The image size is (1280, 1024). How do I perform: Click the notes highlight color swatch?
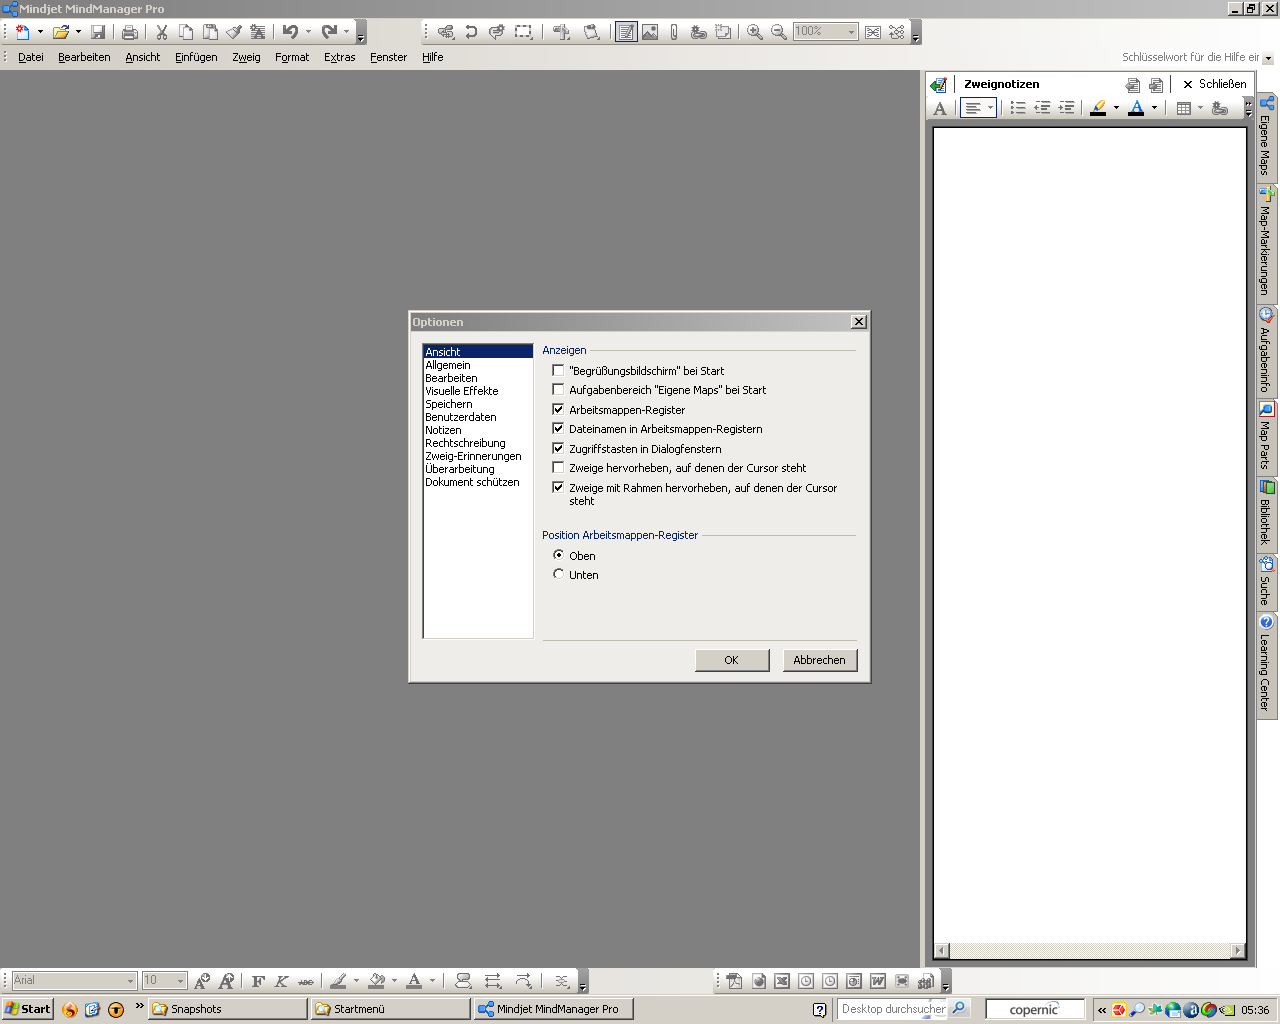click(1098, 108)
